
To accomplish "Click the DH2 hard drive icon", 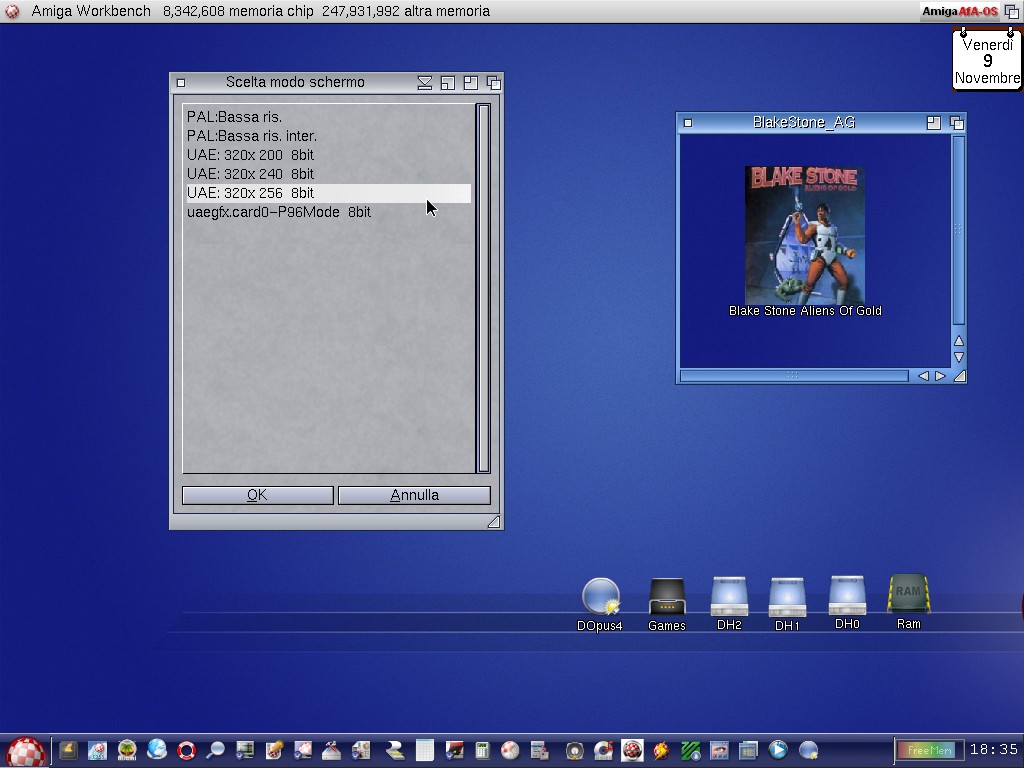I will pyautogui.click(x=729, y=596).
